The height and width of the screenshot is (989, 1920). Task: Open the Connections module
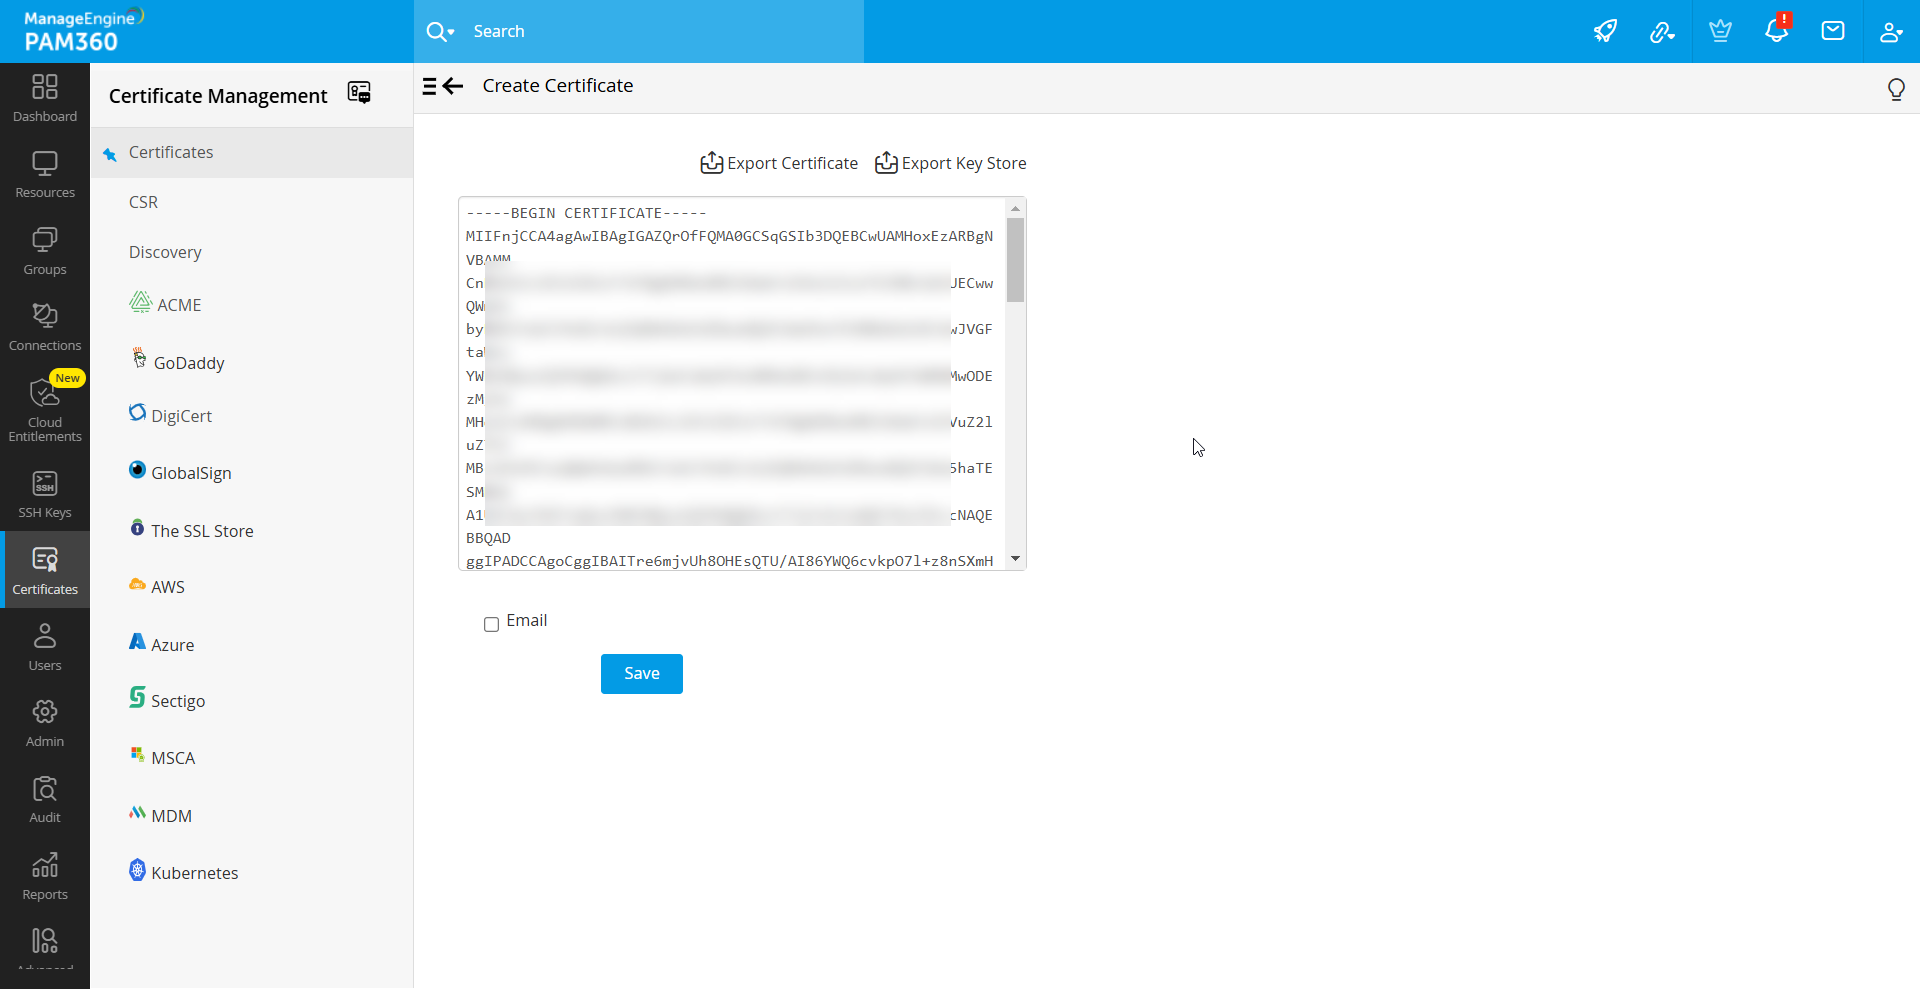coord(45,327)
